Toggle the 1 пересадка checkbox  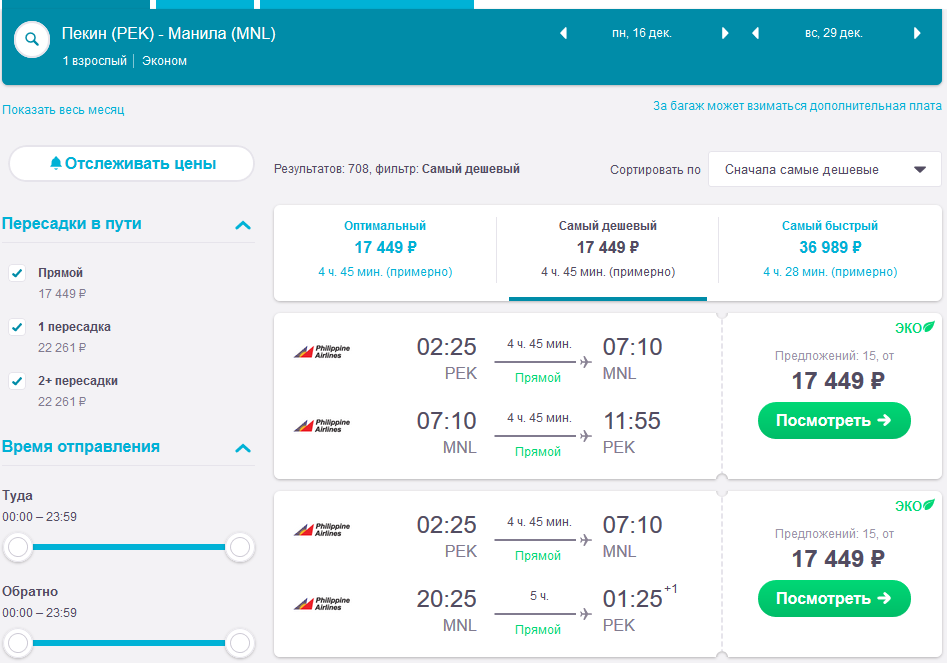[17, 327]
